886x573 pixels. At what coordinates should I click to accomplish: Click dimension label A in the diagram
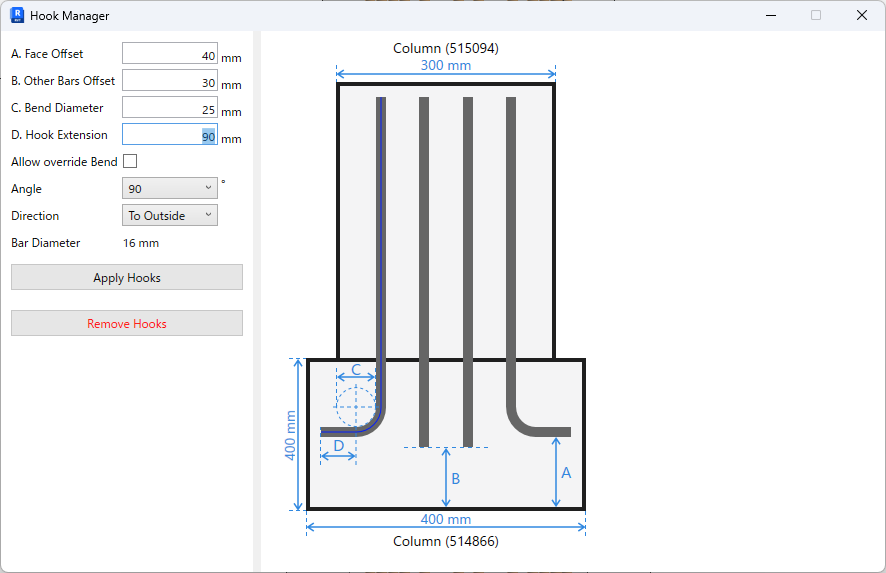(566, 473)
